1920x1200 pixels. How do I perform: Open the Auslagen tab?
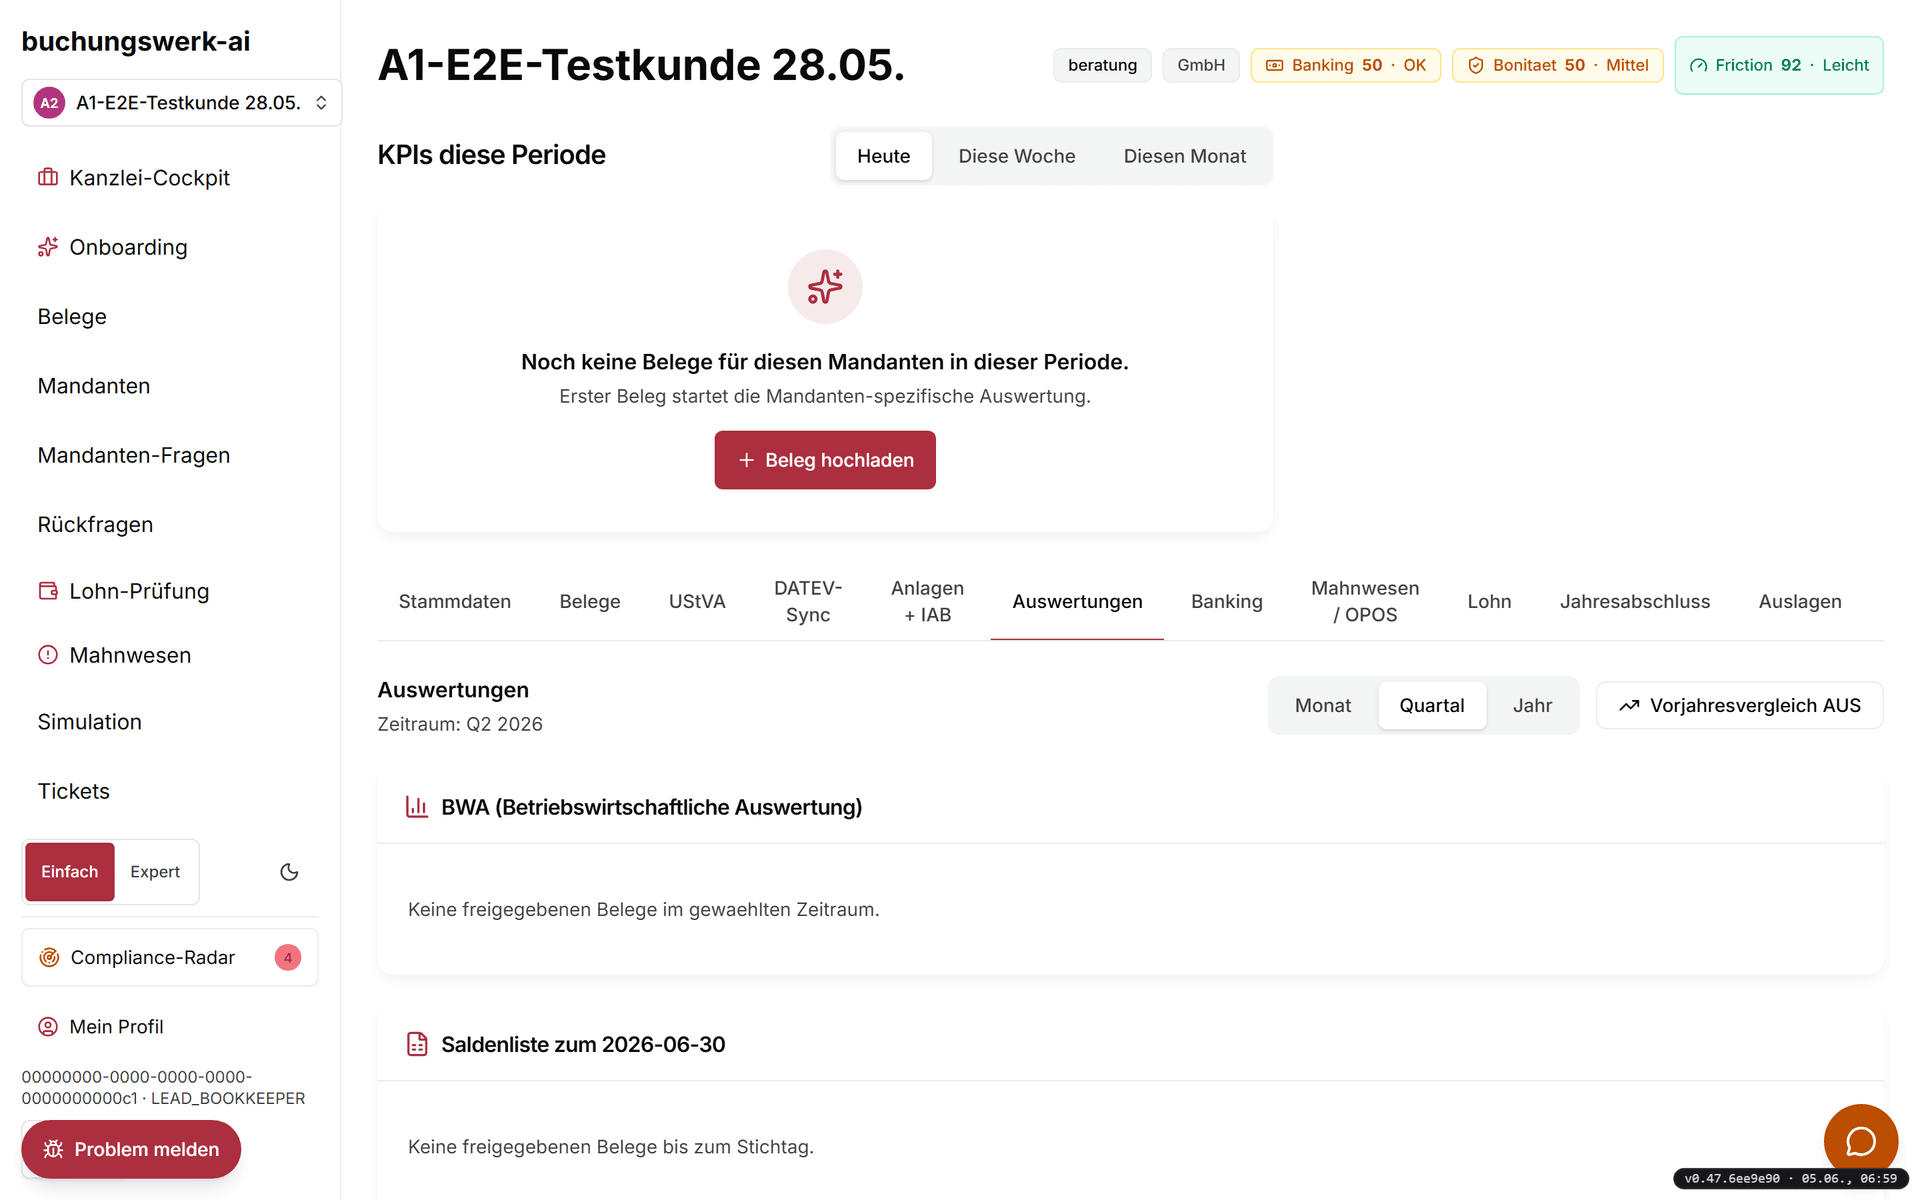1800,601
